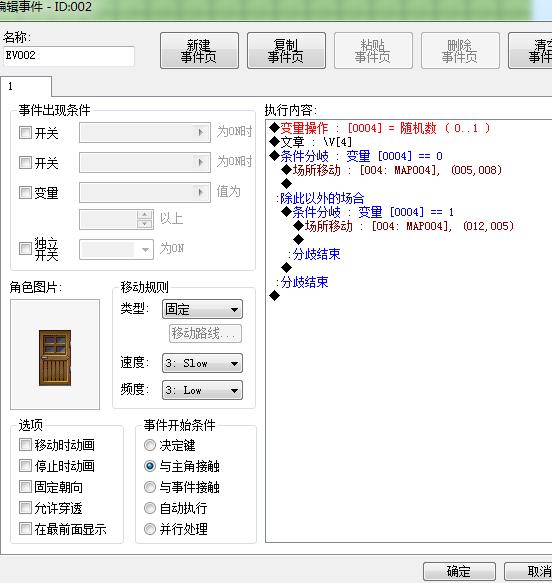Enable the second 开关 condition checkbox
The image size is (552, 583).
click(25, 162)
